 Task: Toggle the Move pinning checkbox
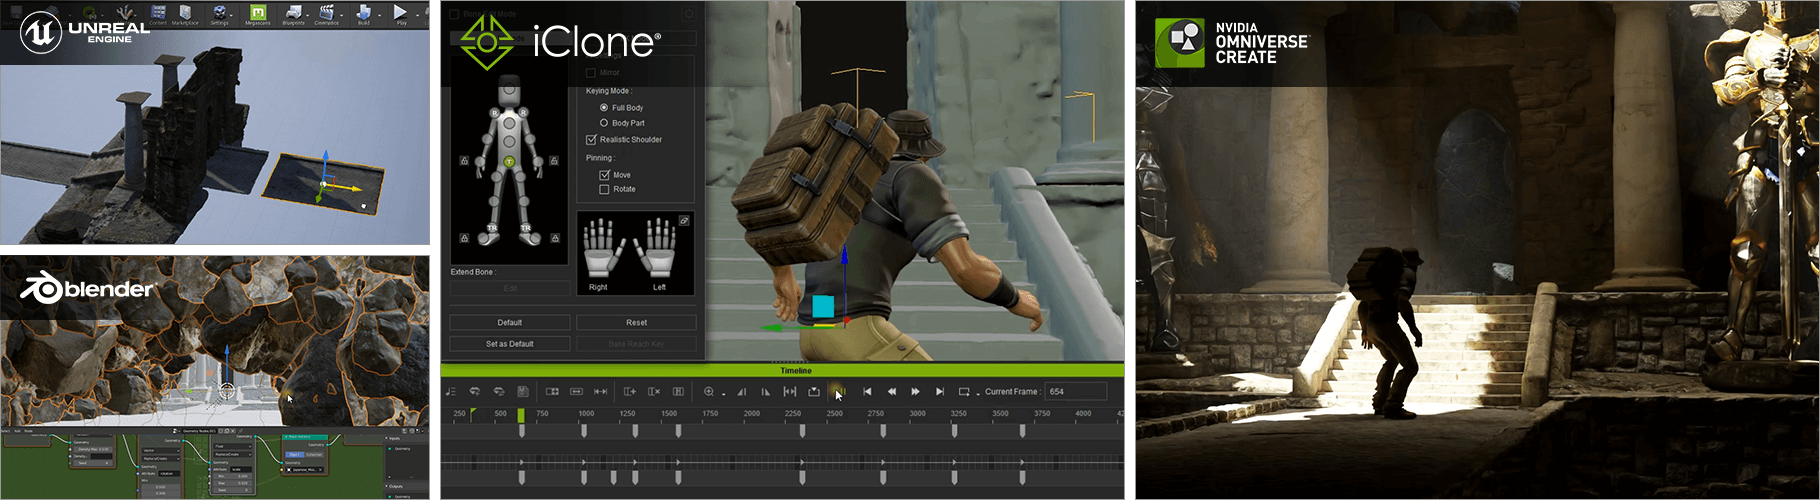604,175
